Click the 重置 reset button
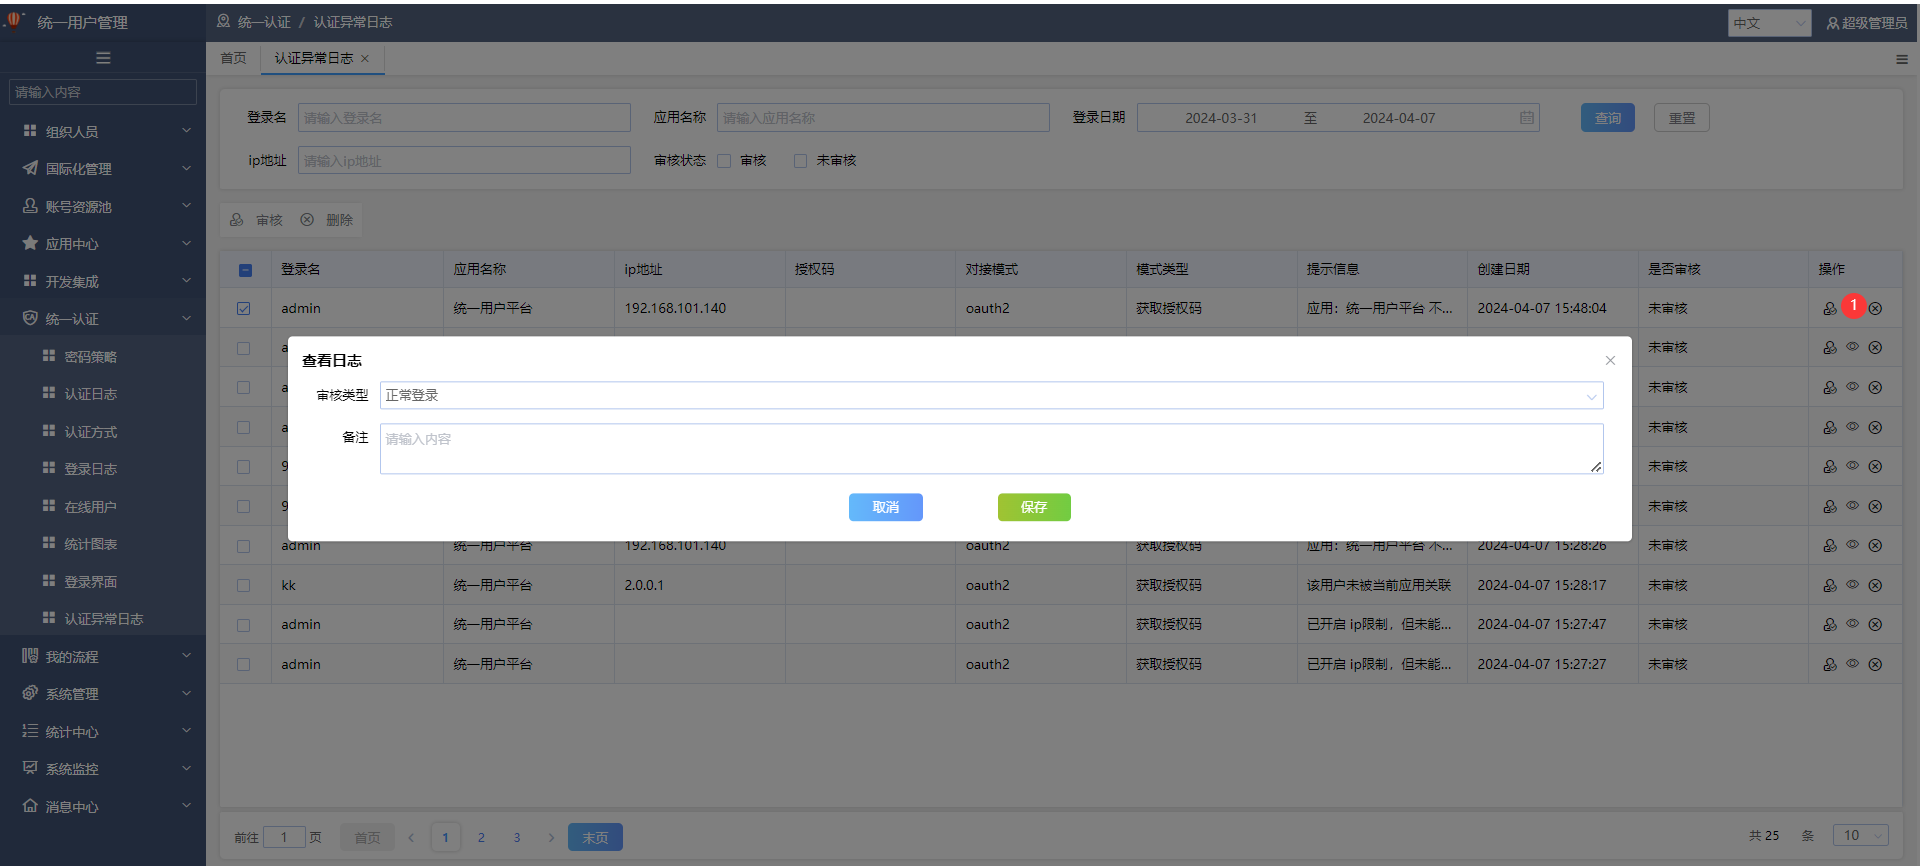Screen dimensions: 1920x866 click(1682, 118)
